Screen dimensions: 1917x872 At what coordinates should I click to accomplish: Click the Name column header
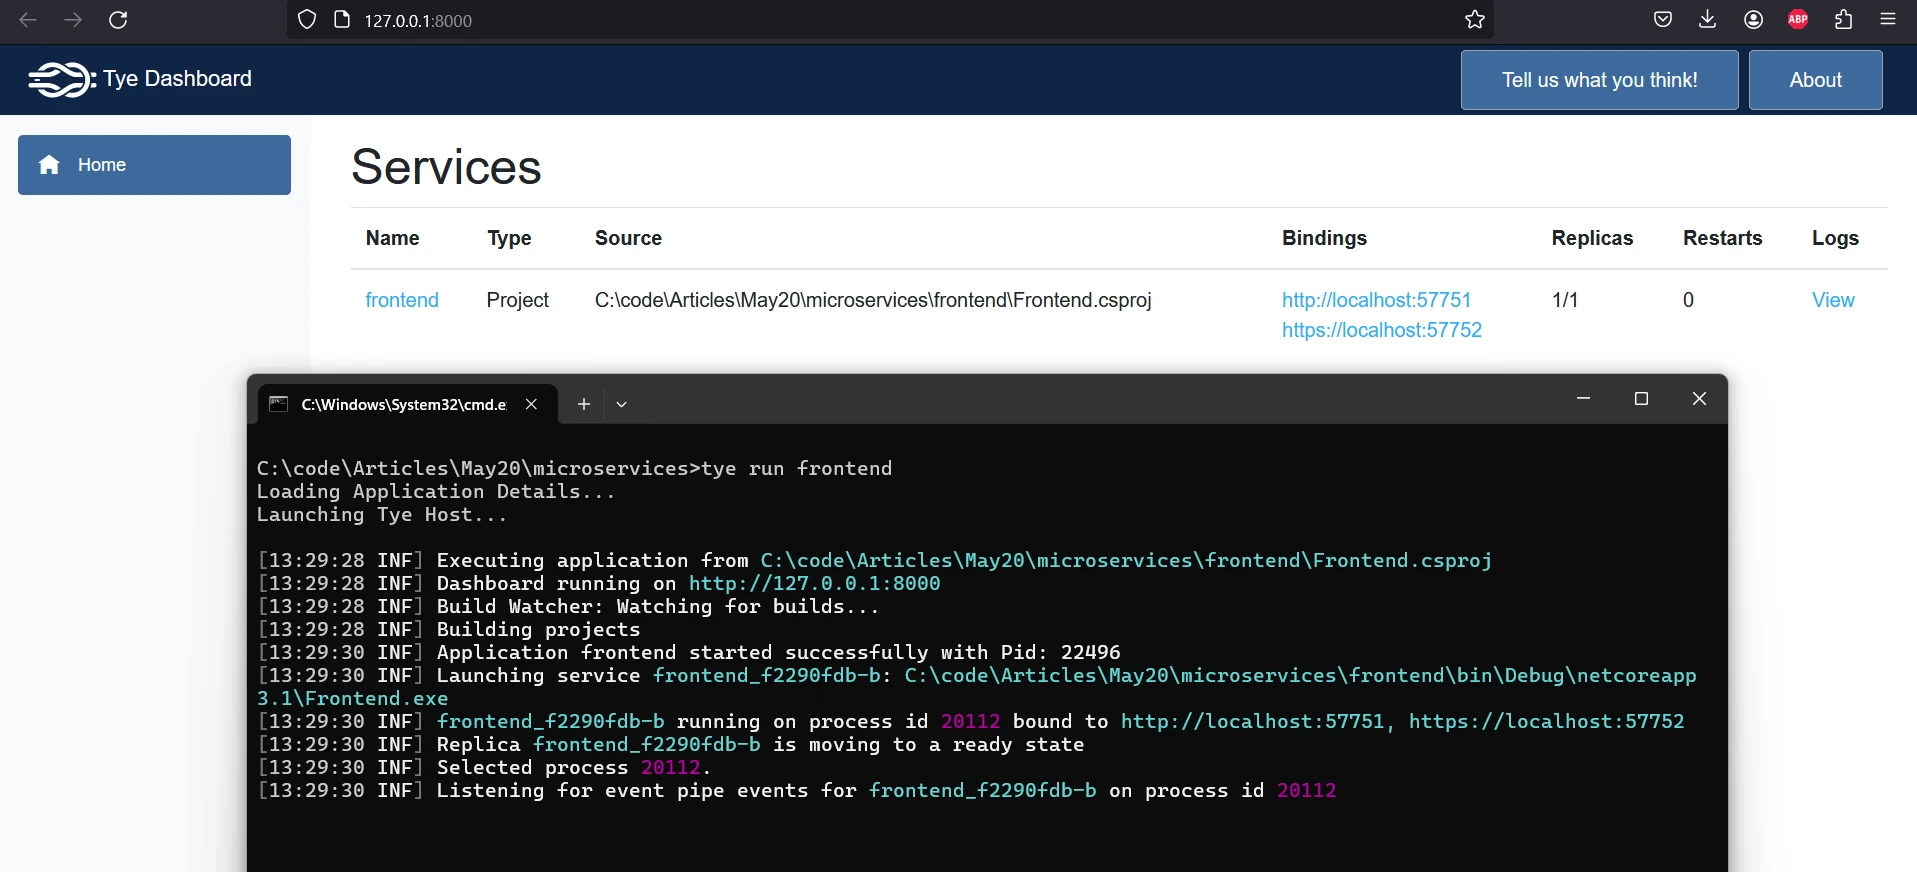click(x=392, y=238)
